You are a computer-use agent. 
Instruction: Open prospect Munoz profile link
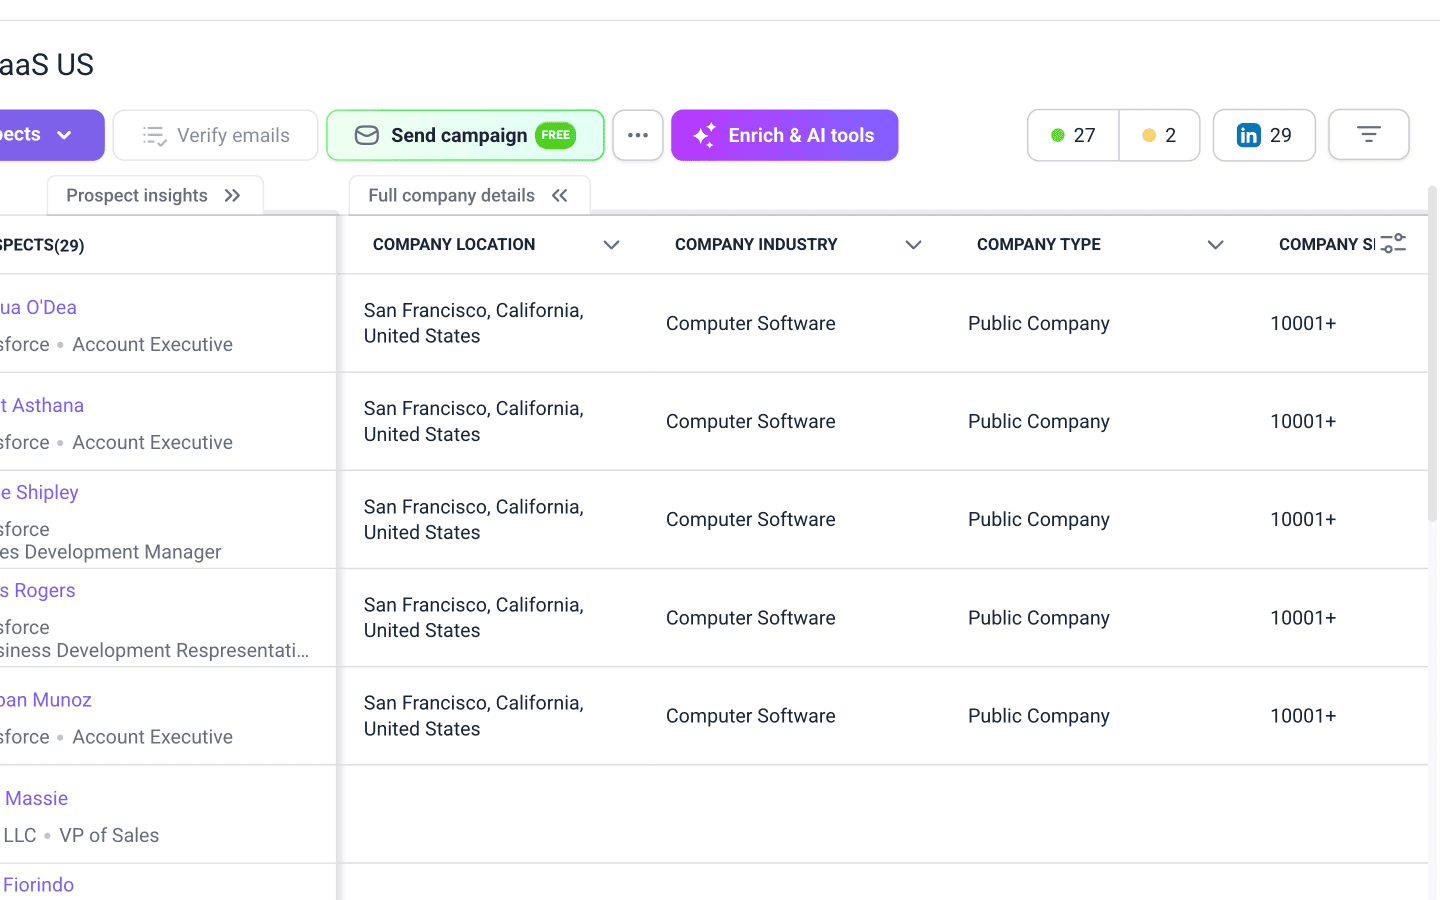(46, 700)
